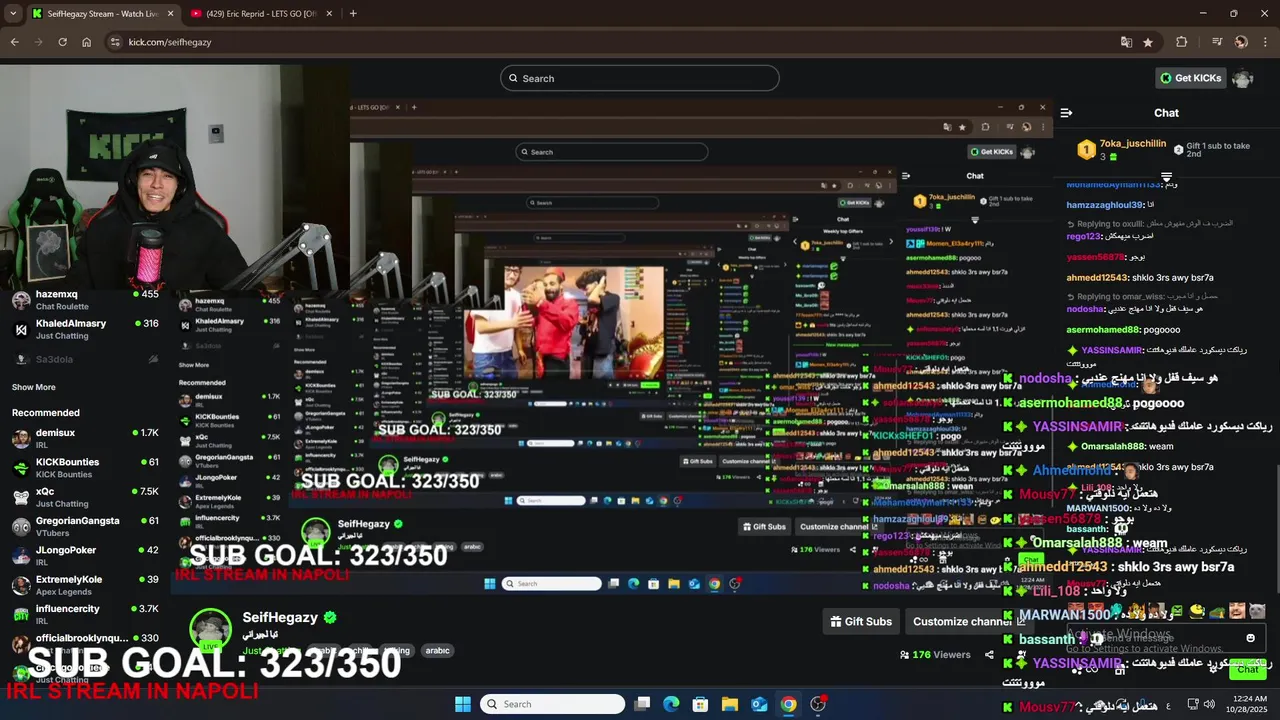Focus the Kick search box

(640, 78)
